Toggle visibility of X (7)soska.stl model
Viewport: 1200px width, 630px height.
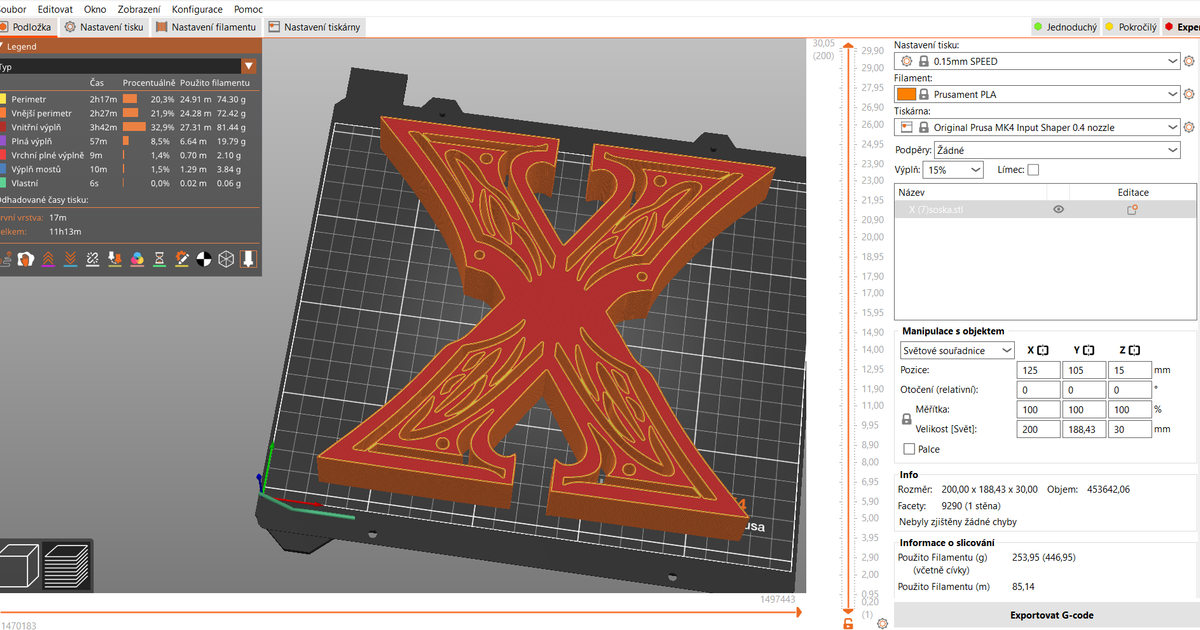coord(1058,209)
